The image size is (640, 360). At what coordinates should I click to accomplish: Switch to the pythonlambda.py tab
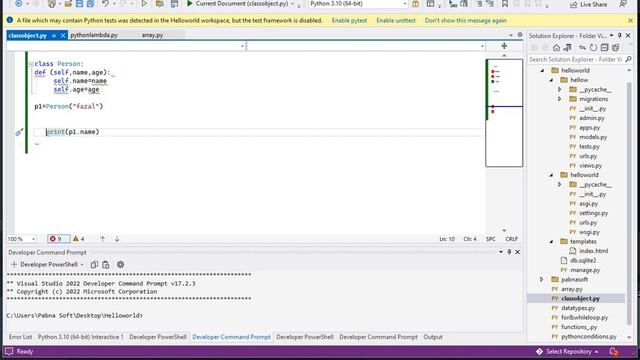coord(94,35)
